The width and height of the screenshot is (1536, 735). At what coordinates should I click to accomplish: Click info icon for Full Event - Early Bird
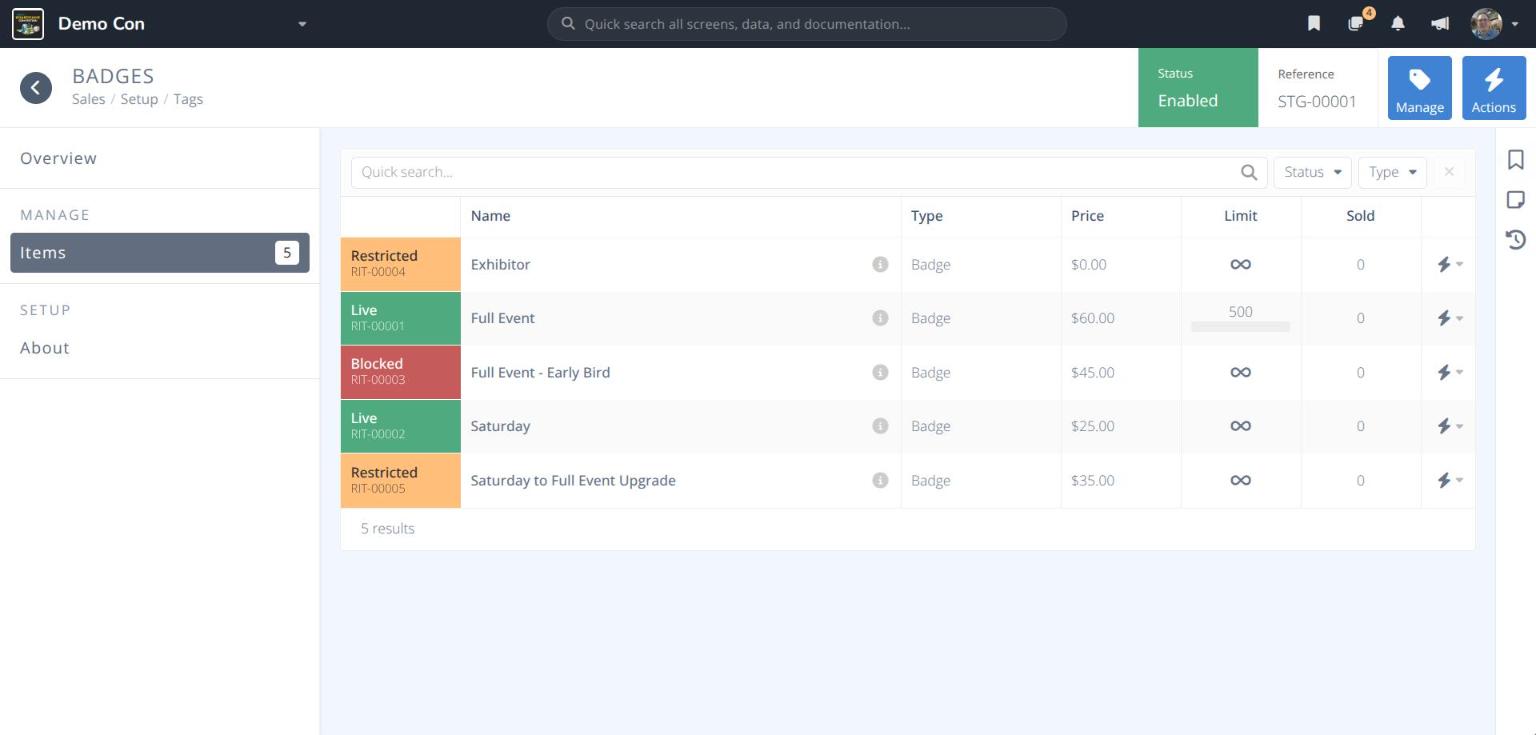(x=880, y=372)
